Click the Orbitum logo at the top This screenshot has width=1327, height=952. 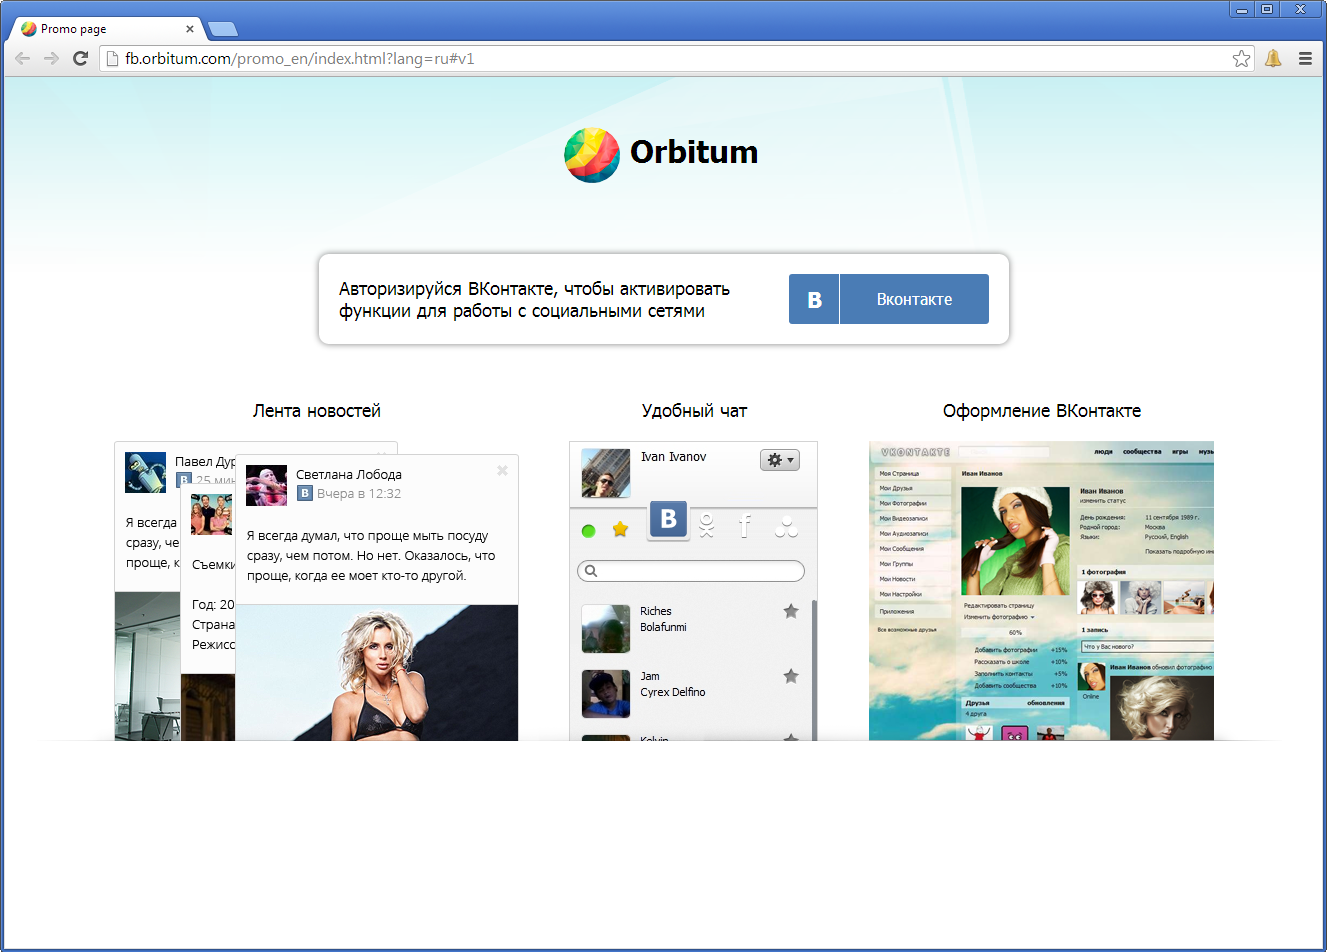[x=661, y=153]
